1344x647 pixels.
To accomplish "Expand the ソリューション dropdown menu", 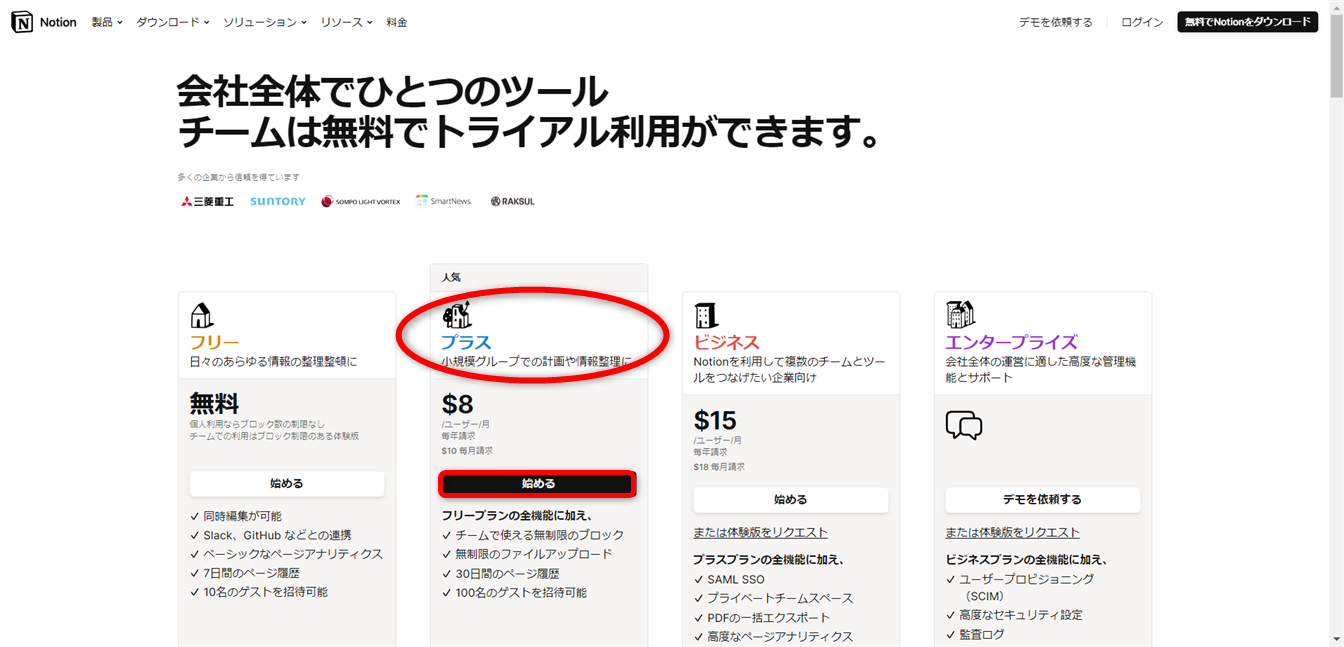I will (x=264, y=22).
